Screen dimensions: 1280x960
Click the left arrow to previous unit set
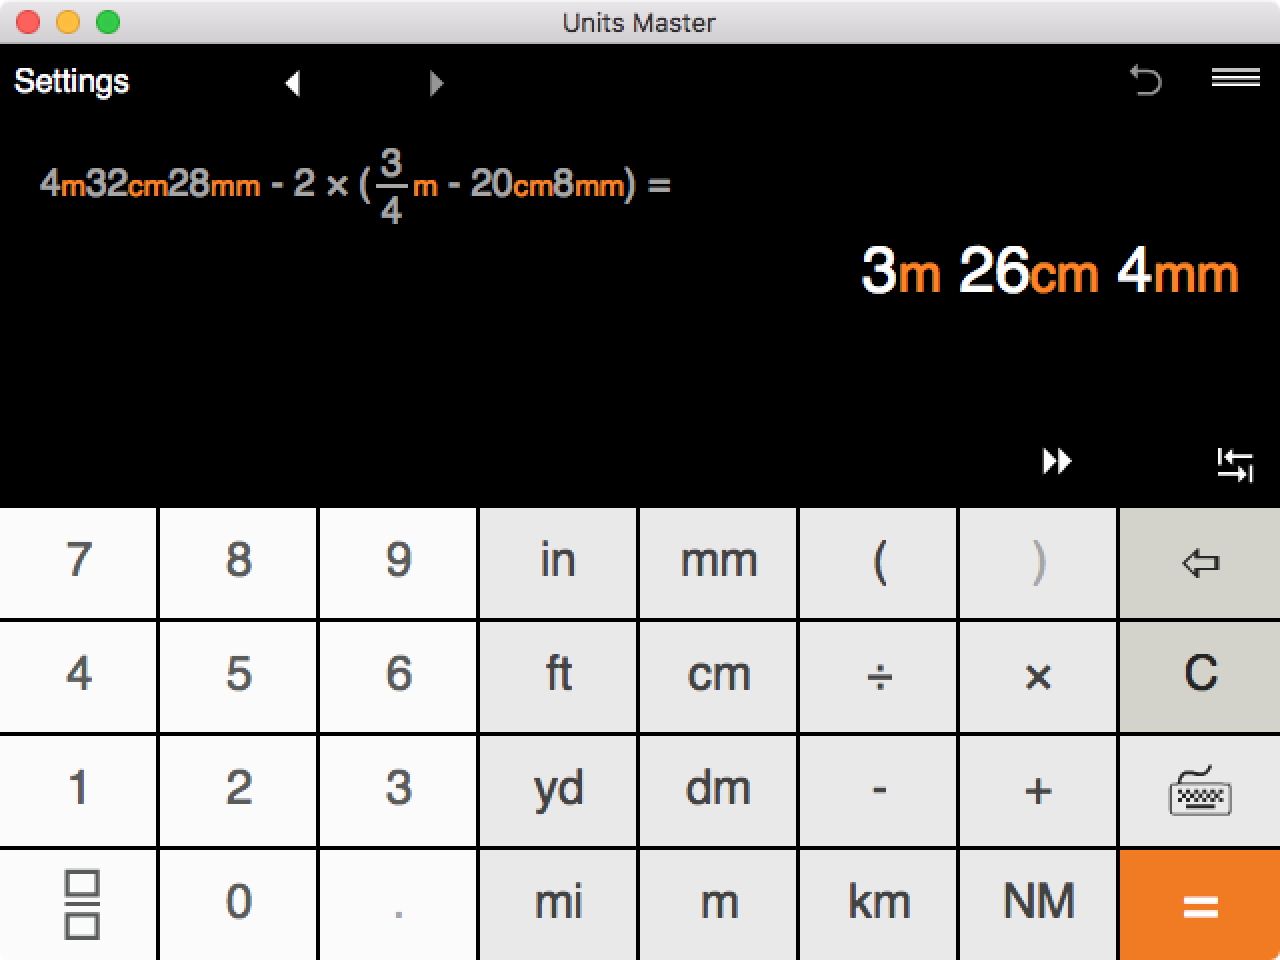(292, 83)
